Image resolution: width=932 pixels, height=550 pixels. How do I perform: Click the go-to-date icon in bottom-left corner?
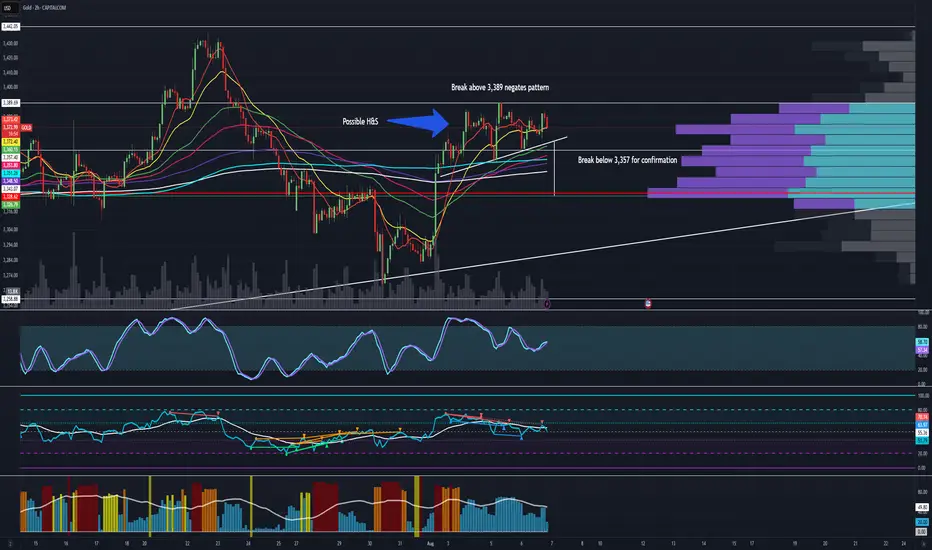coord(10,543)
